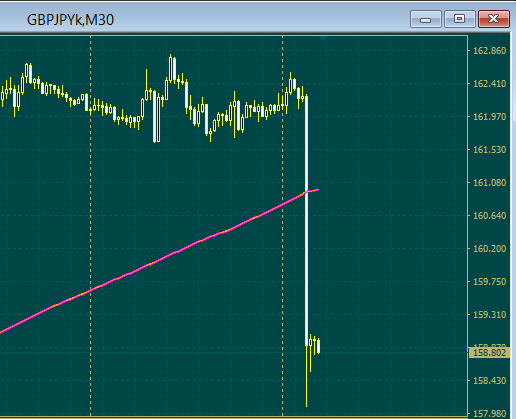Click the 158.430 price scale label
The image size is (516, 419).
pos(489,381)
